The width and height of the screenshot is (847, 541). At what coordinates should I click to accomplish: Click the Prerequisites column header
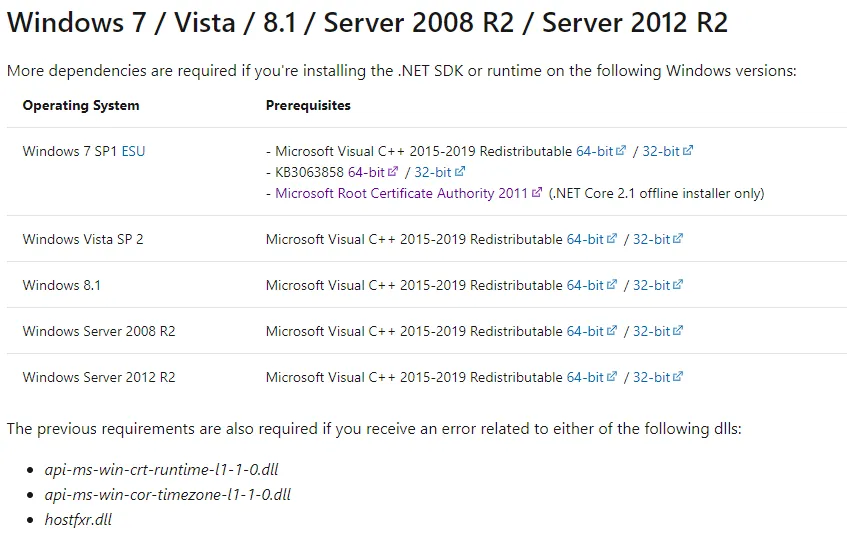[x=308, y=106]
